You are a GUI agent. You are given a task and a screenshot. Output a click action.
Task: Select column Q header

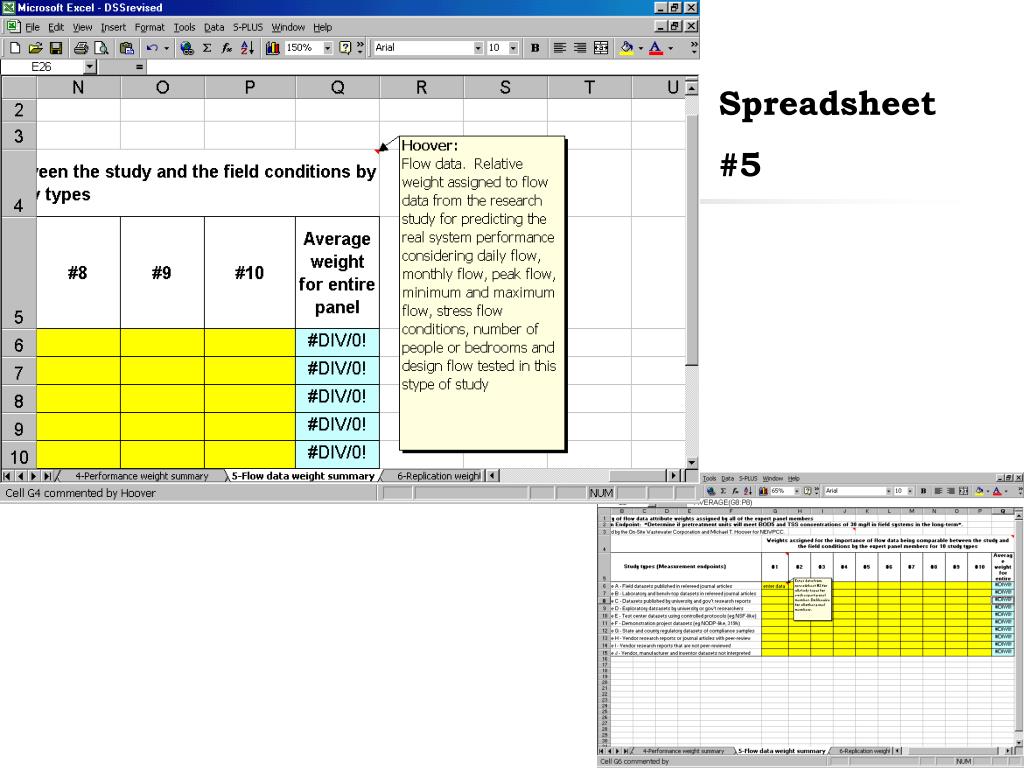coord(338,88)
